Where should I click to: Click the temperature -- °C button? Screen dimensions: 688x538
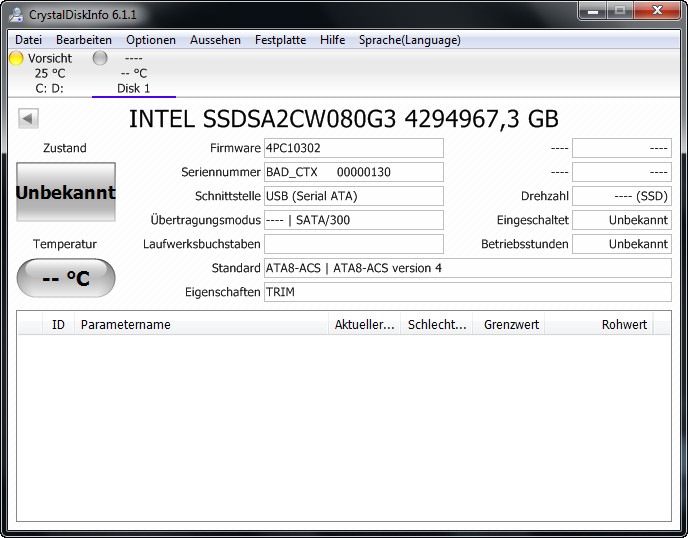click(x=66, y=278)
